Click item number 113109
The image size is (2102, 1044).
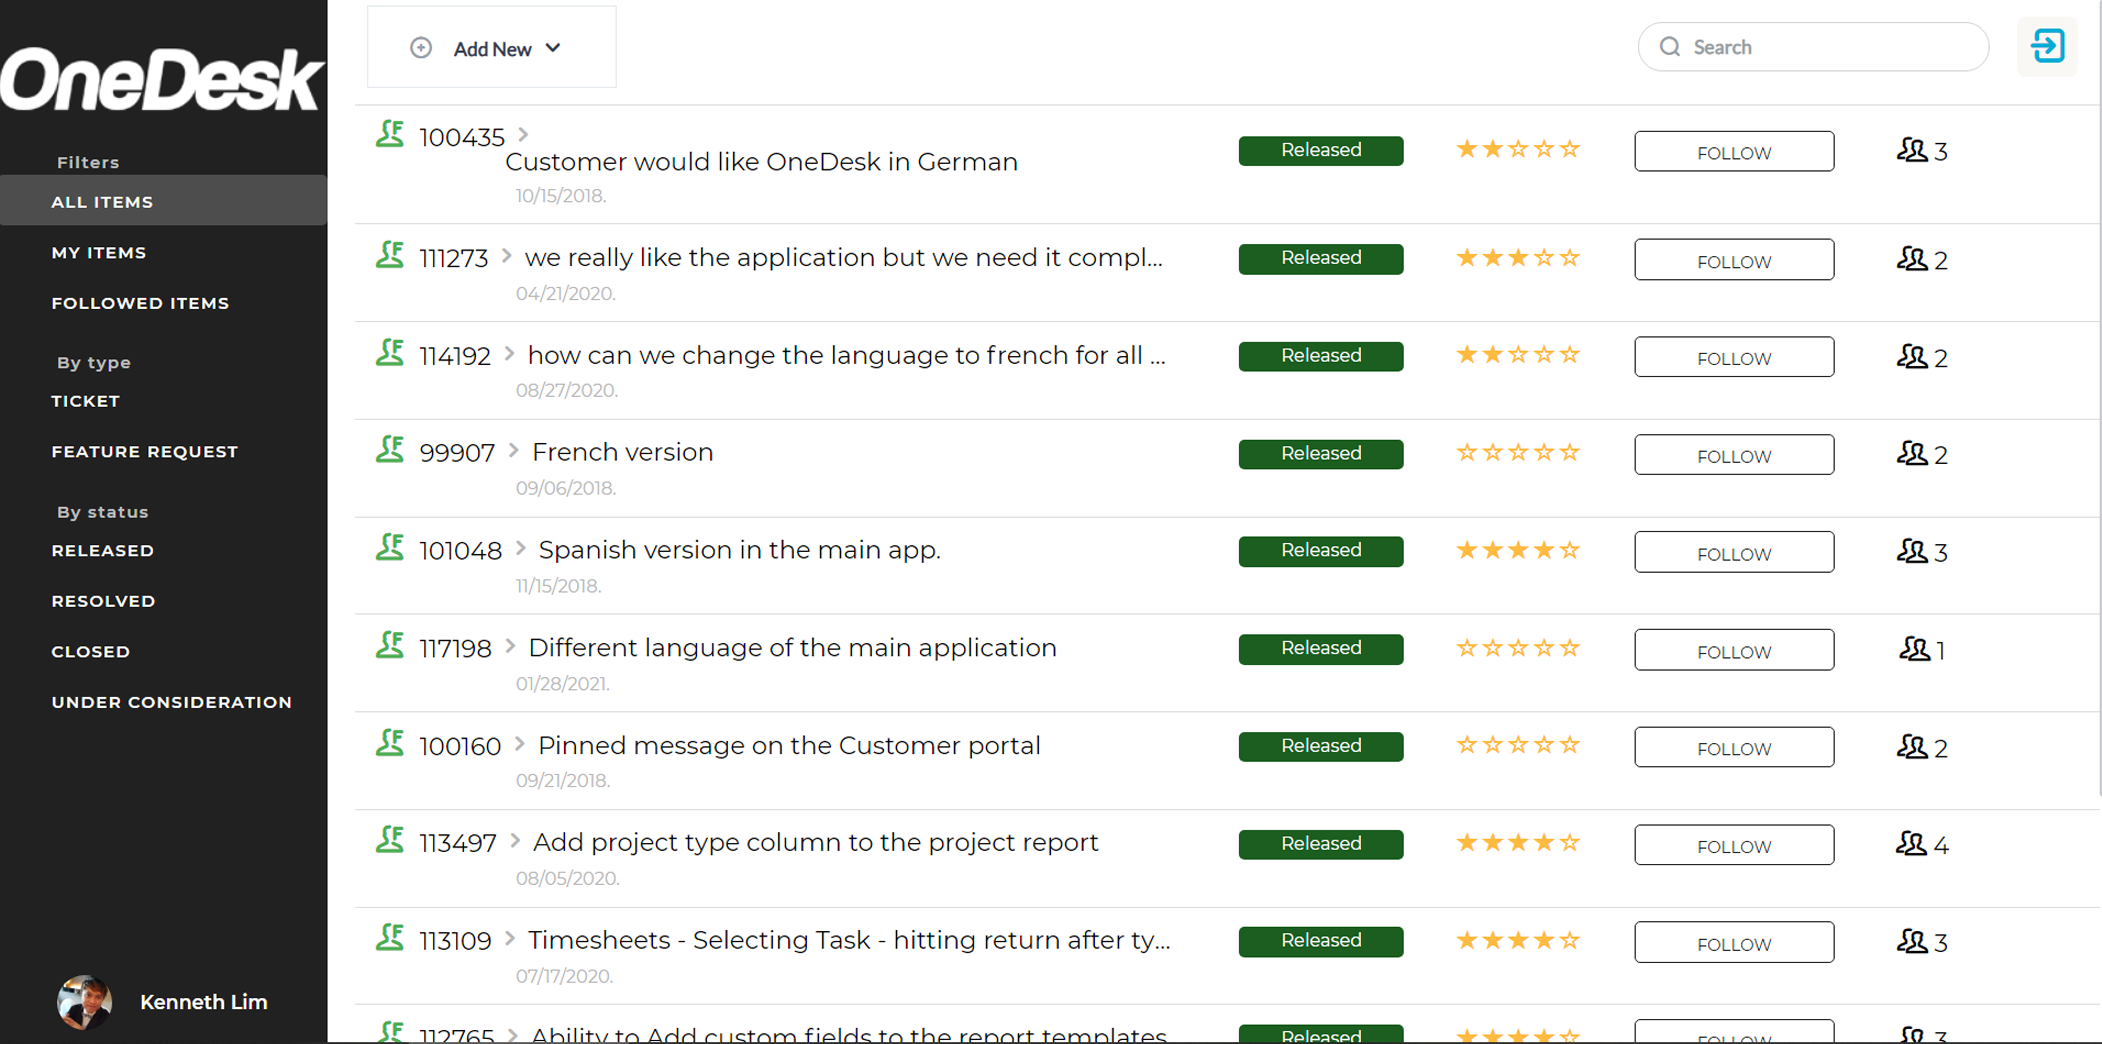click(455, 941)
